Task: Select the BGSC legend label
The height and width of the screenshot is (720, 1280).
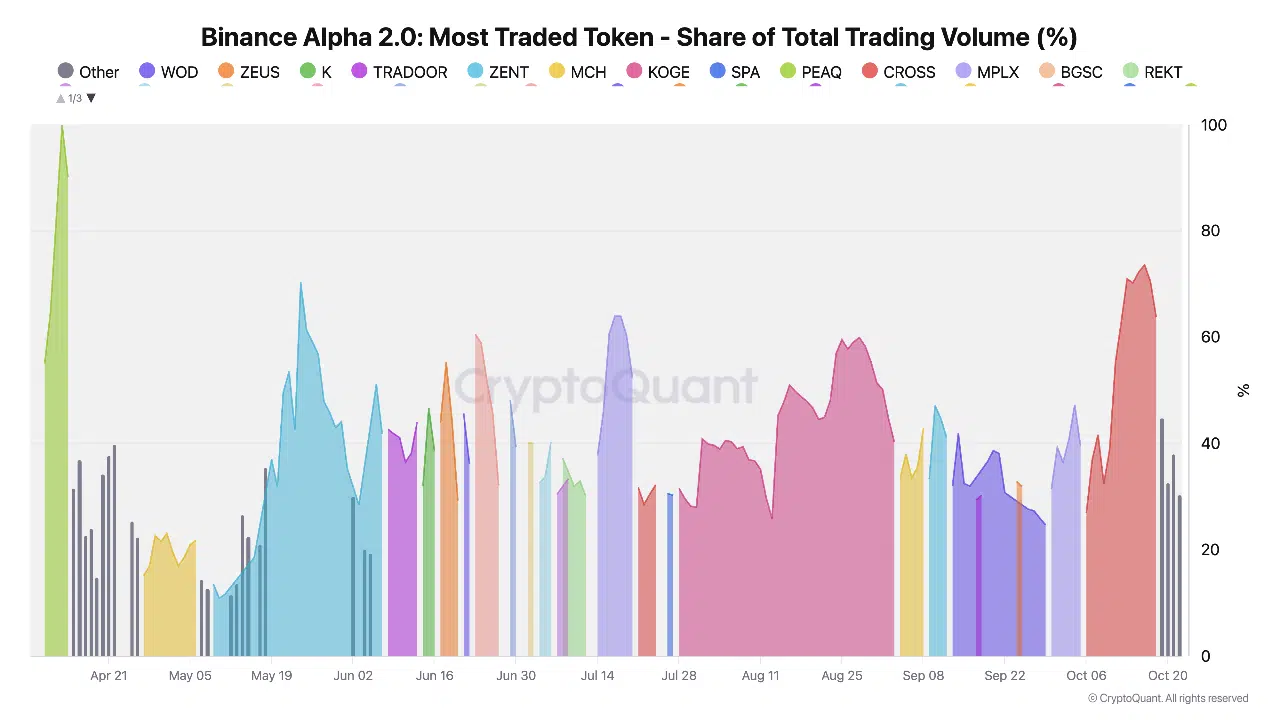Action: point(1081,72)
